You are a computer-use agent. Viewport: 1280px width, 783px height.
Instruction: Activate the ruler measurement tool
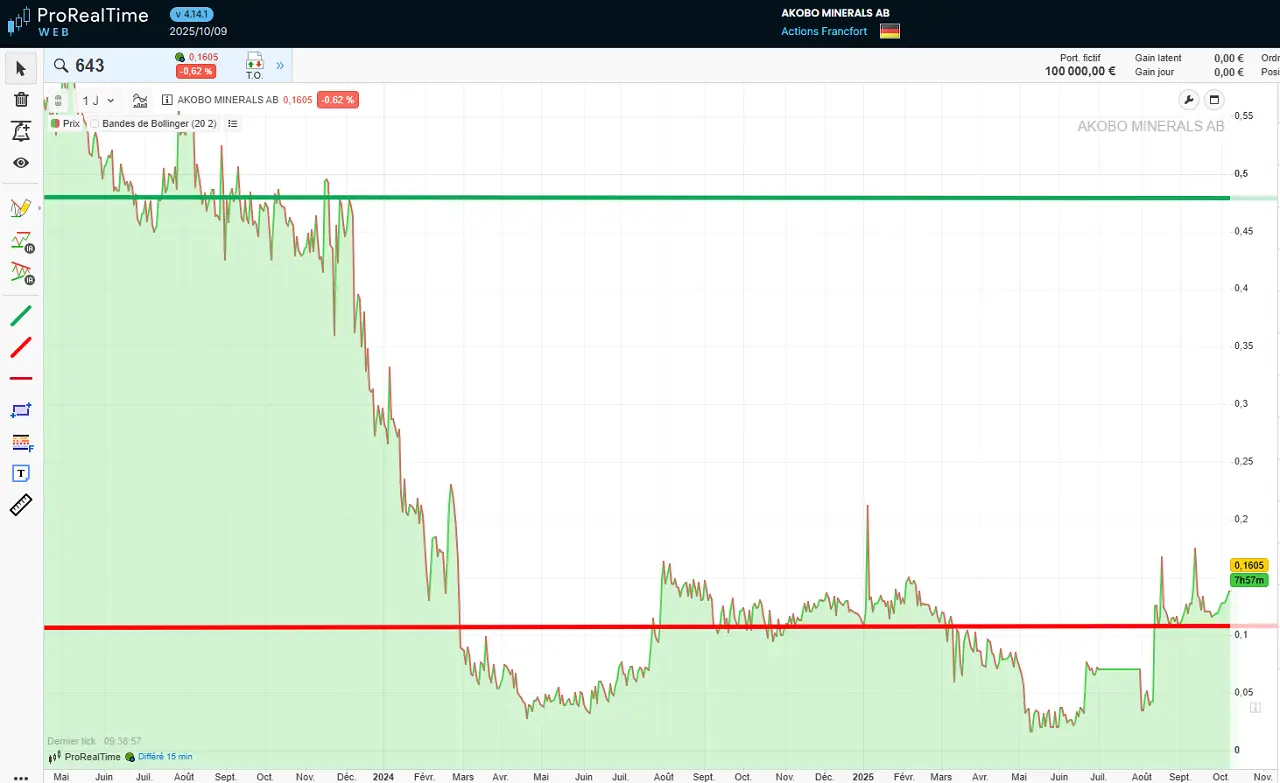click(x=21, y=505)
